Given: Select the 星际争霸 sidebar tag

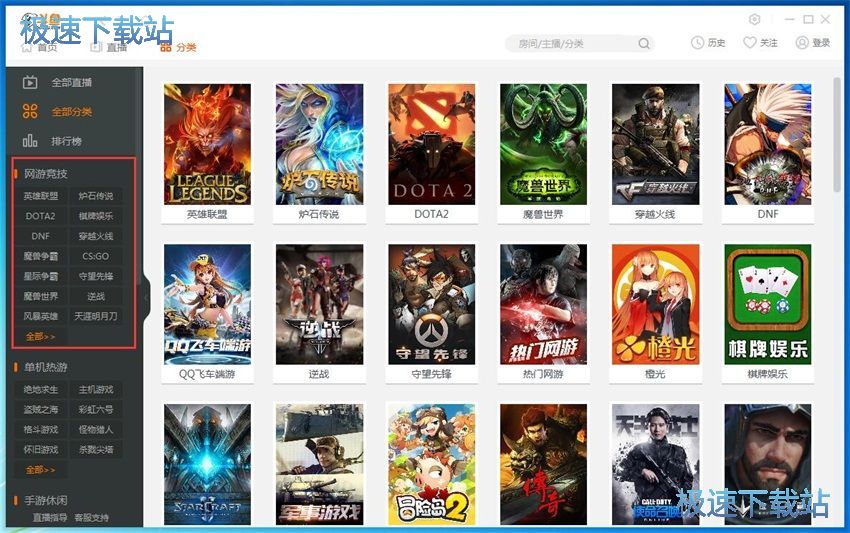Looking at the screenshot, I should tap(41, 276).
